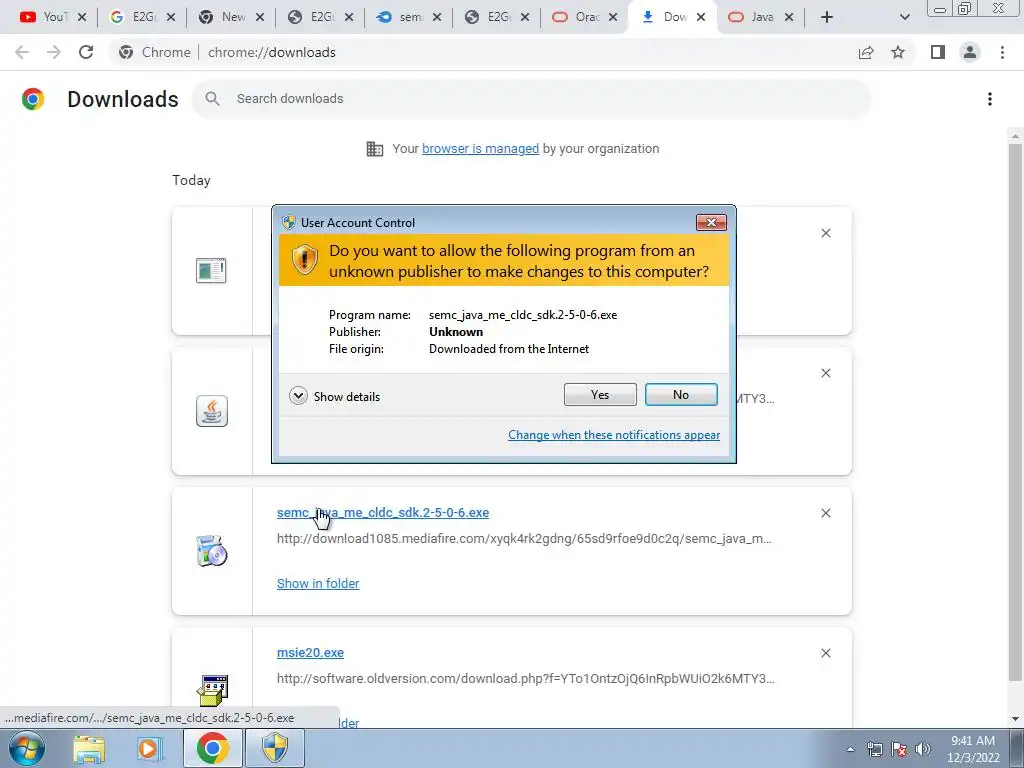Screen dimensions: 1024x768
Task: Click the volume speaker tray icon
Action: tap(922, 749)
